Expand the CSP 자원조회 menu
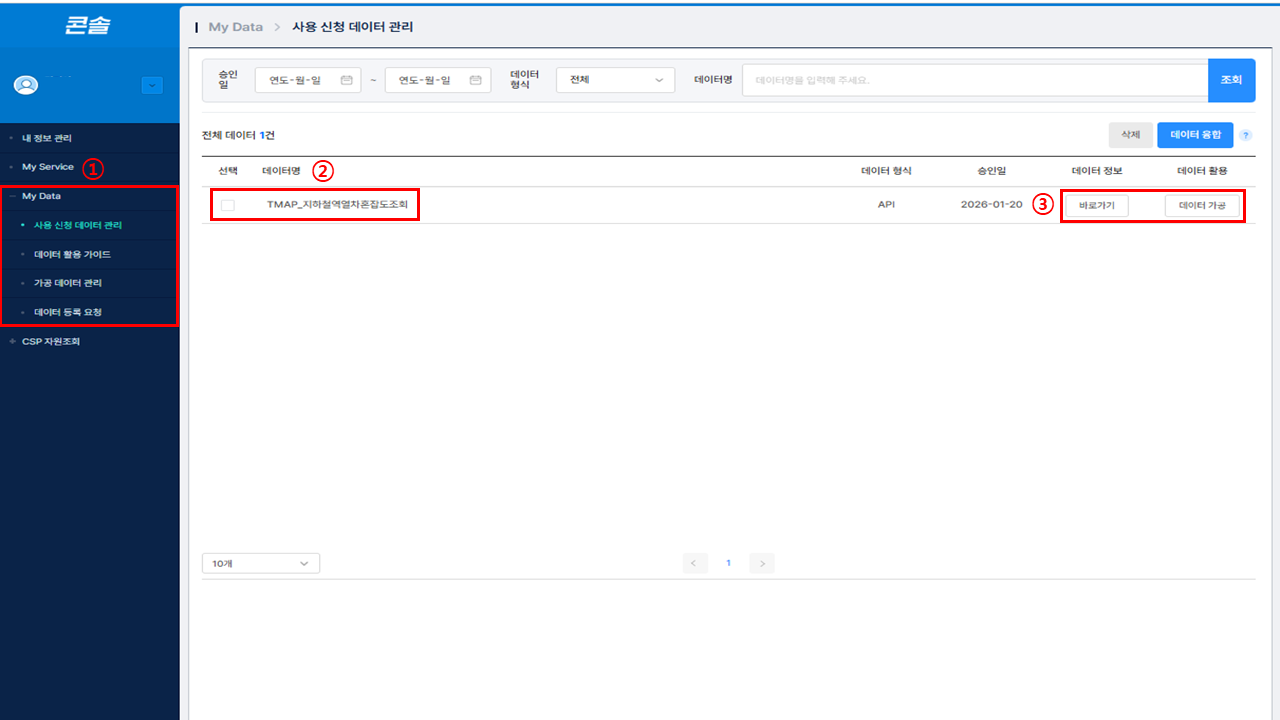Viewport: 1280px width, 720px height. (x=50, y=341)
